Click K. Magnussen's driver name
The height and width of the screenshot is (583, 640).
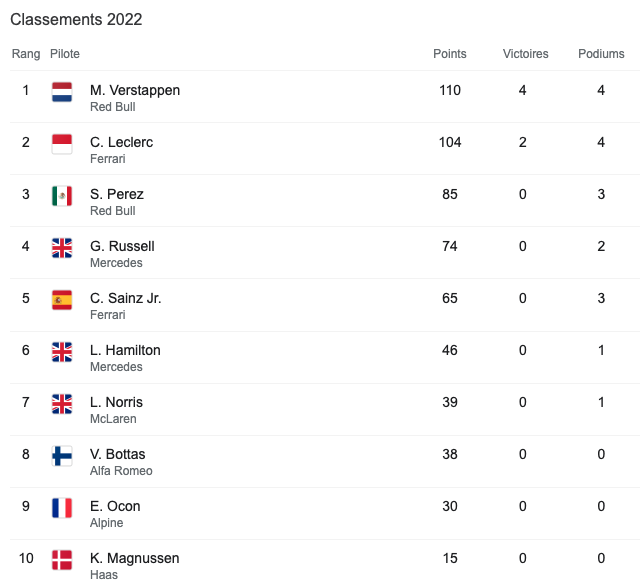[135, 558]
